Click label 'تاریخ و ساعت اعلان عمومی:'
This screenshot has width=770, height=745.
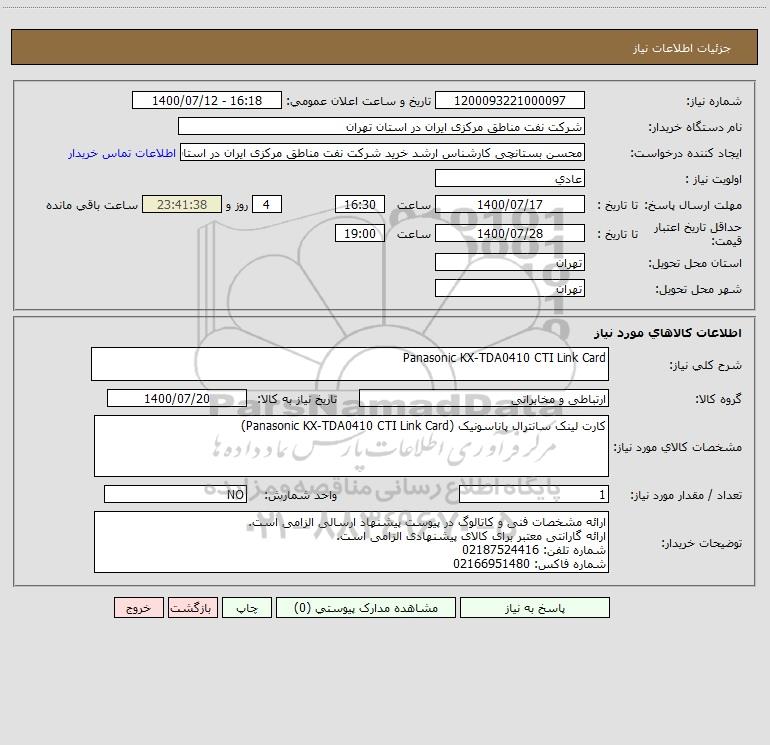[359, 101]
